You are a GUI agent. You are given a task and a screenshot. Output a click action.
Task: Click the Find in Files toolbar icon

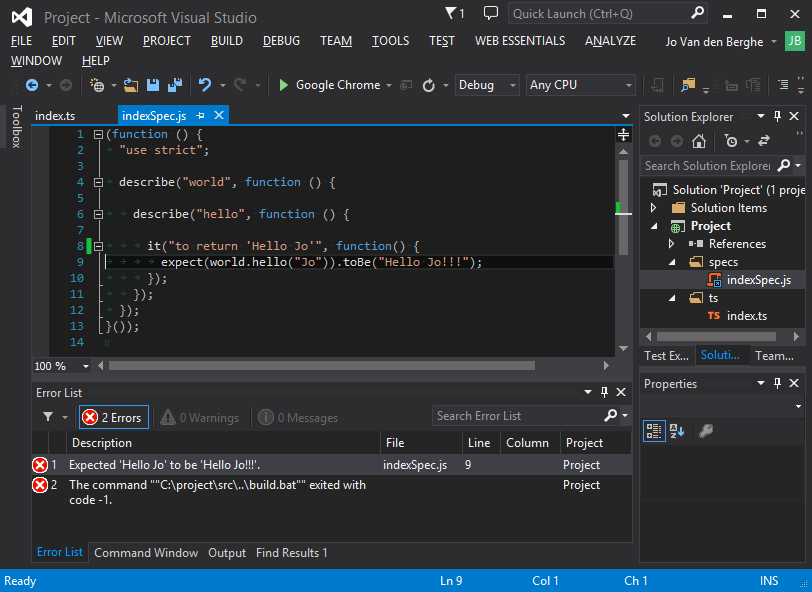pyautogui.click(x=688, y=85)
